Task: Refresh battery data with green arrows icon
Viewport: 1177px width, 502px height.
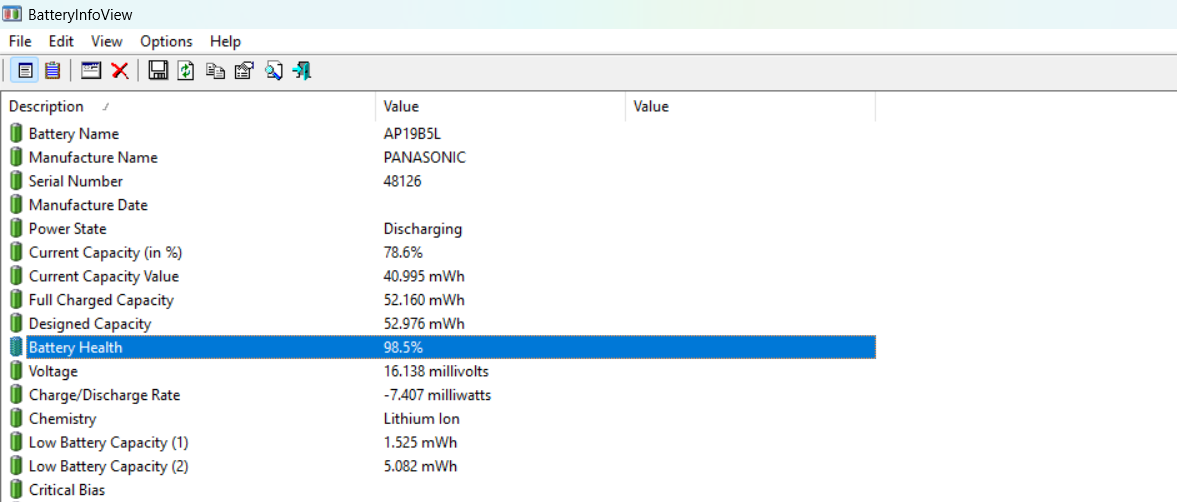Action: click(186, 71)
